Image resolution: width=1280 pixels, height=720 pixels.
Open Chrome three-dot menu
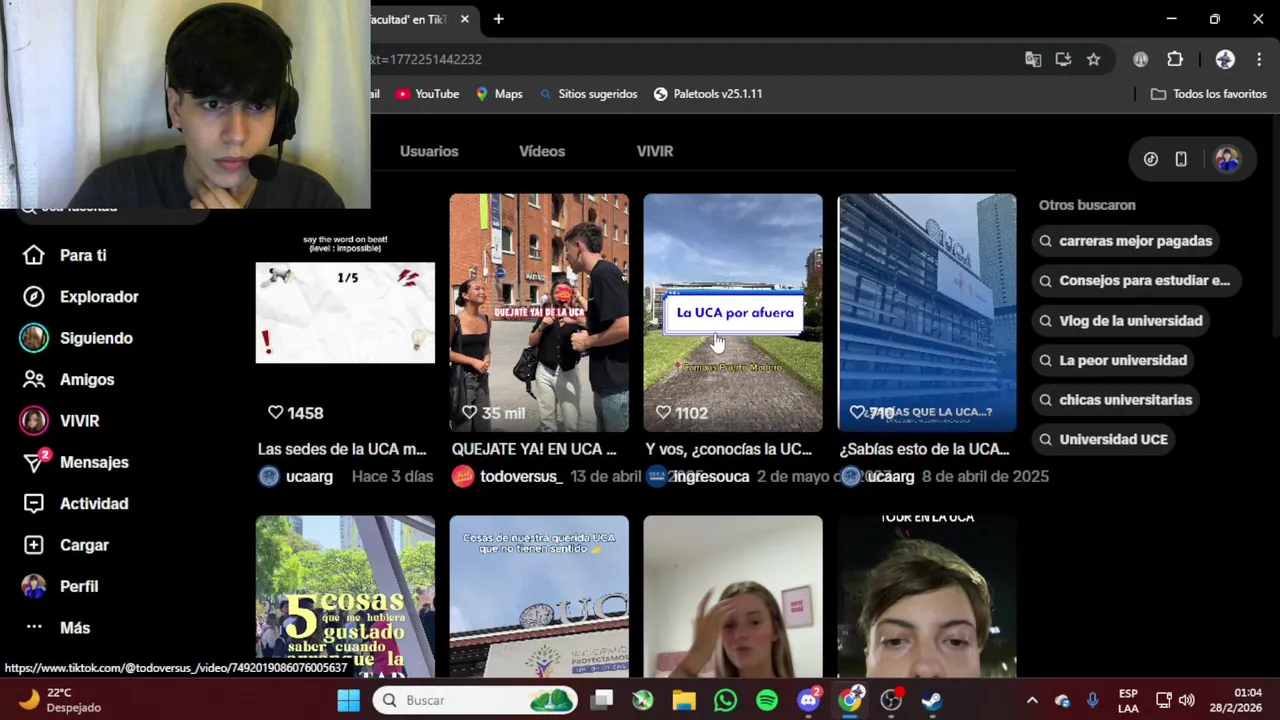[x=1259, y=60]
